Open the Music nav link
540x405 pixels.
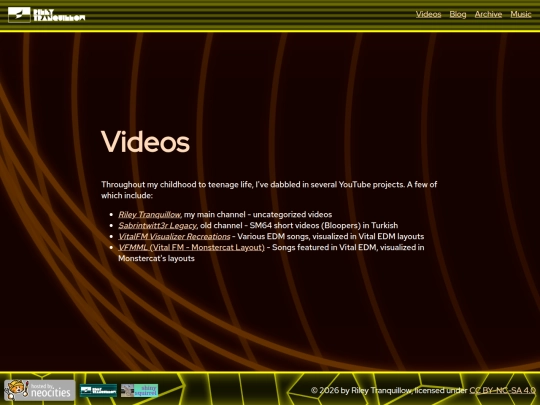pyautogui.click(x=521, y=14)
